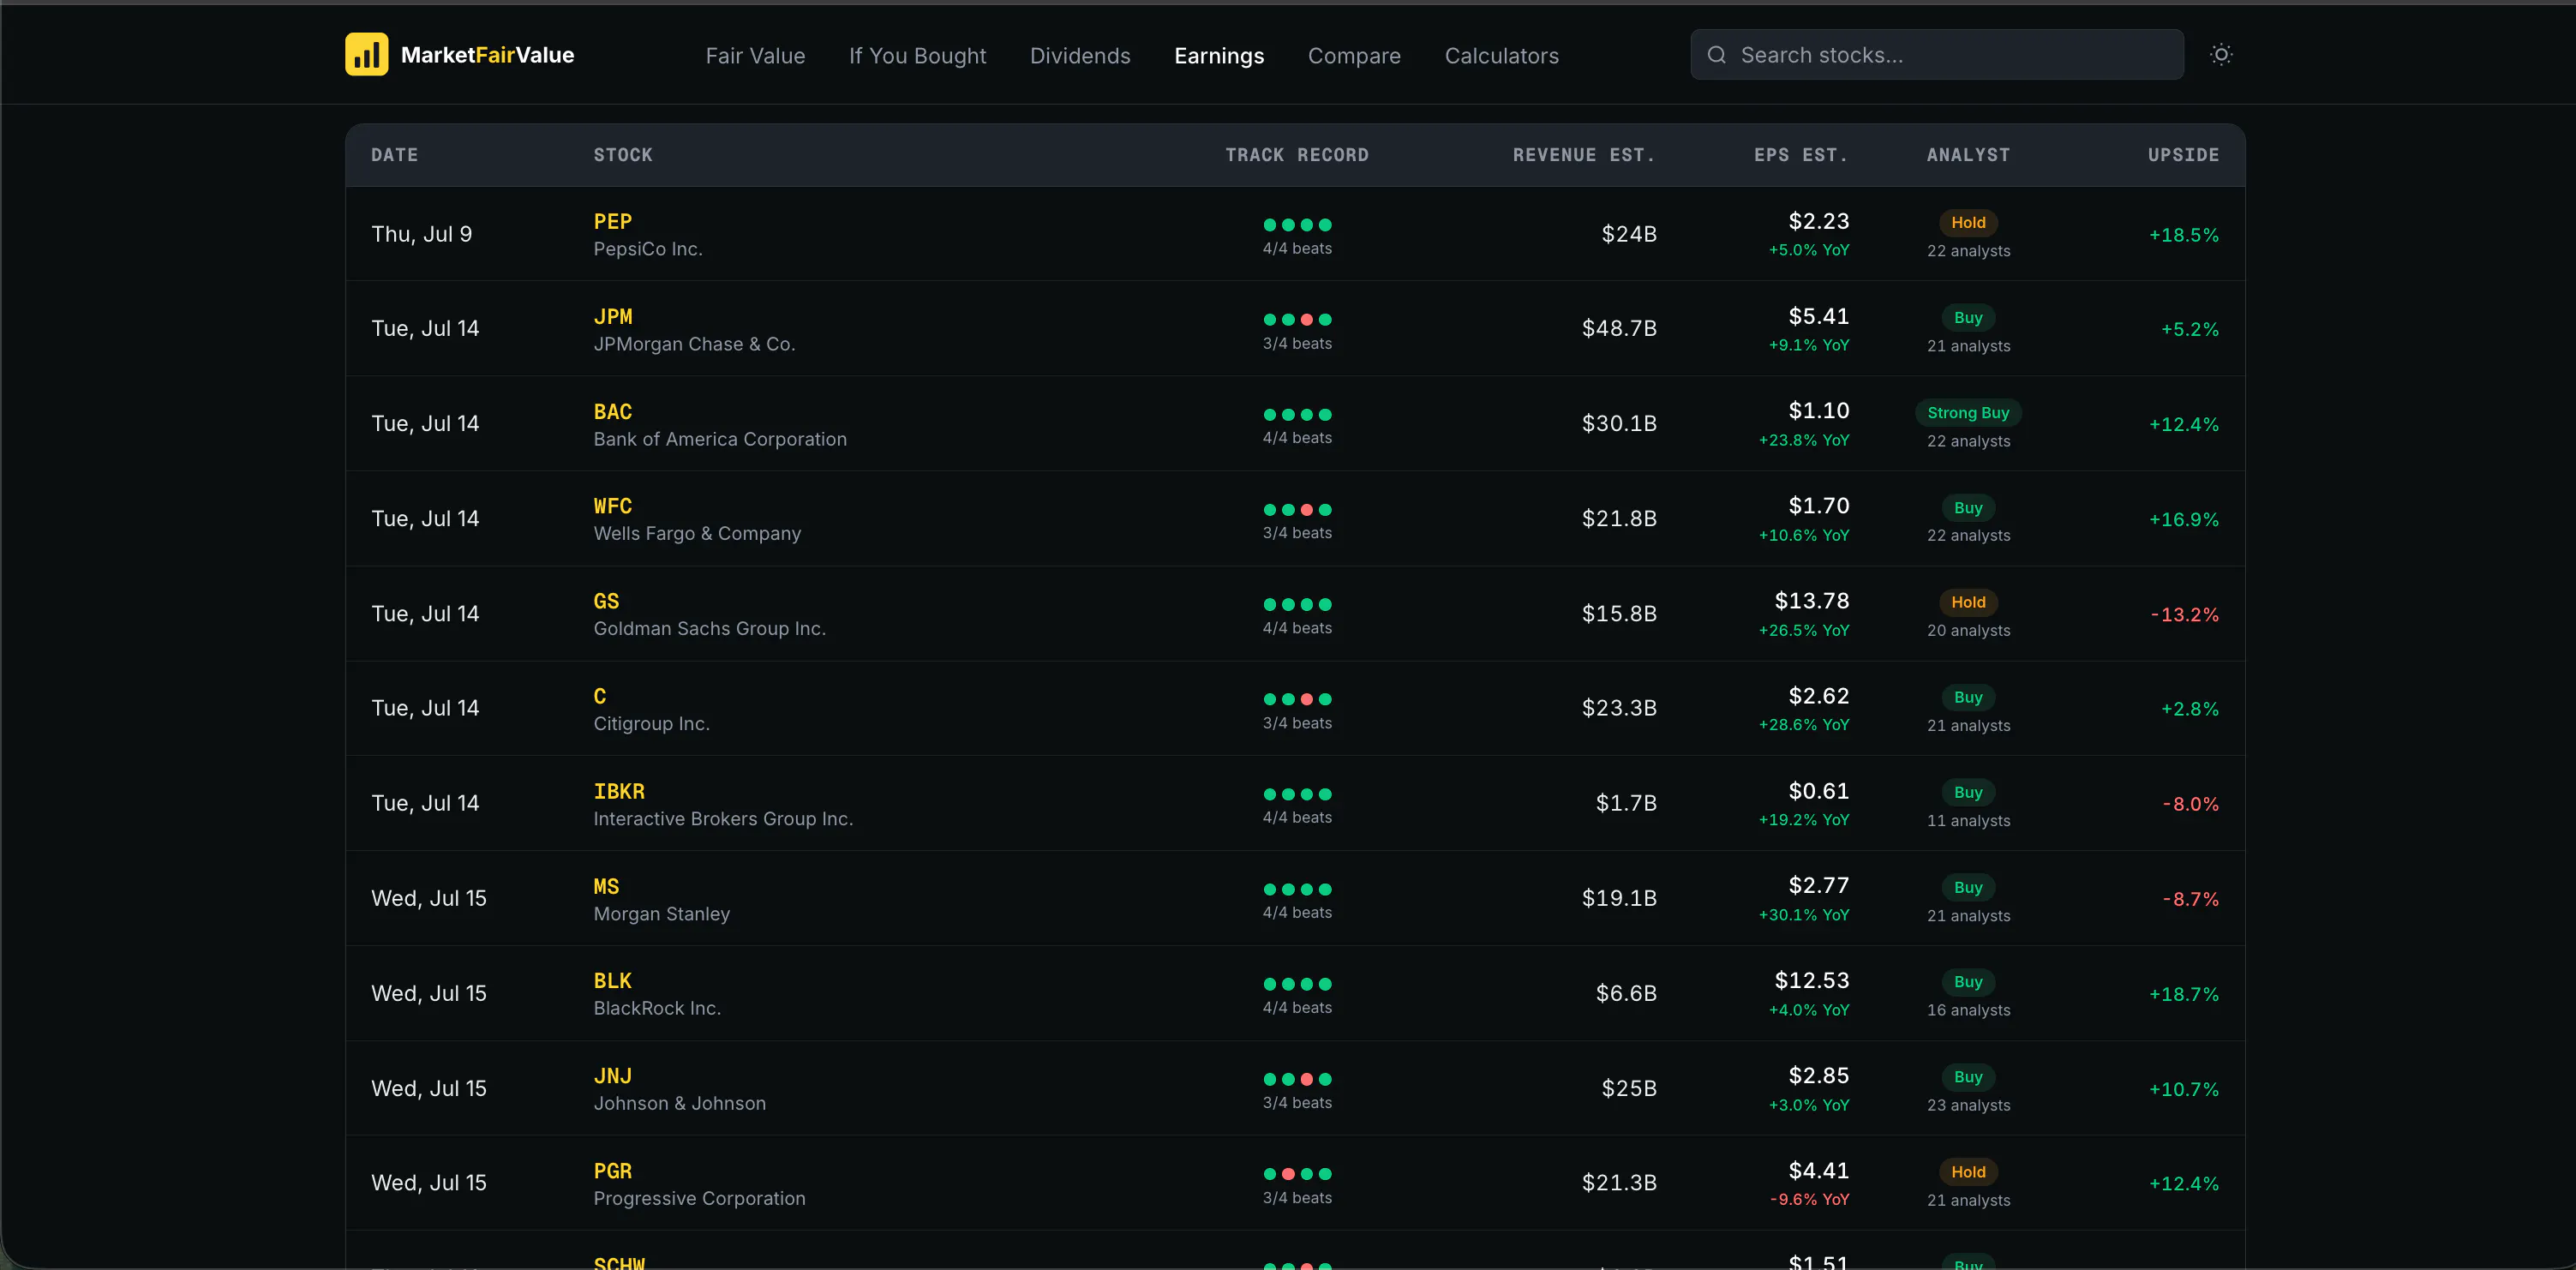Screen dimensions: 2576x1270
Task: Click the STOCK column header
Action: [622, 155]
